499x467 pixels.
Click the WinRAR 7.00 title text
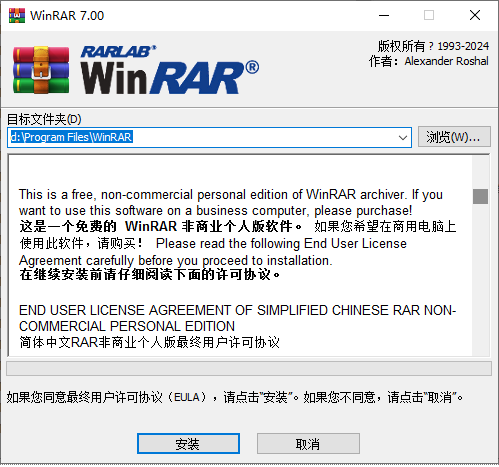[x=67, y=16]
